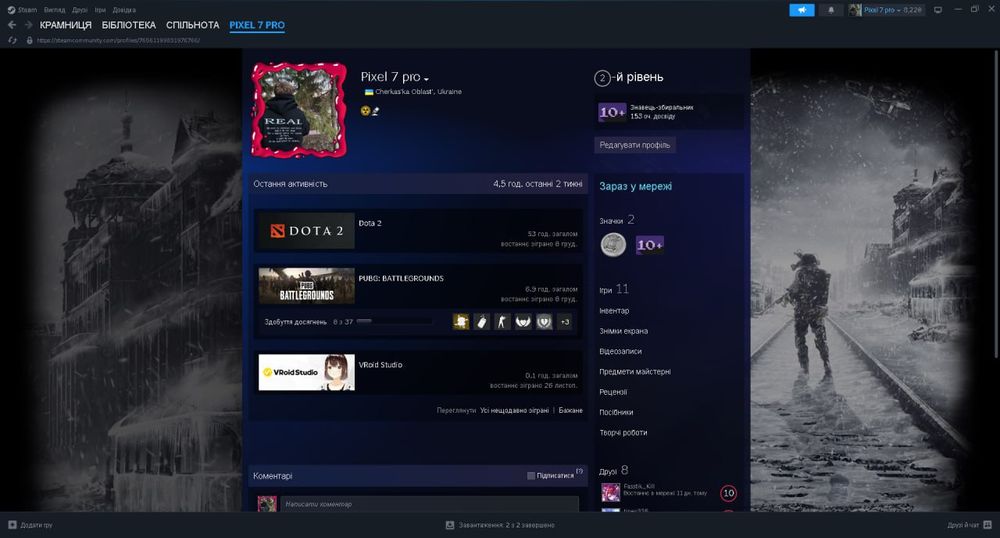Viewport: 1000px width, 538px height.
Task: Click the first friend's avatar in Друзі list
Action: (610, 492)
